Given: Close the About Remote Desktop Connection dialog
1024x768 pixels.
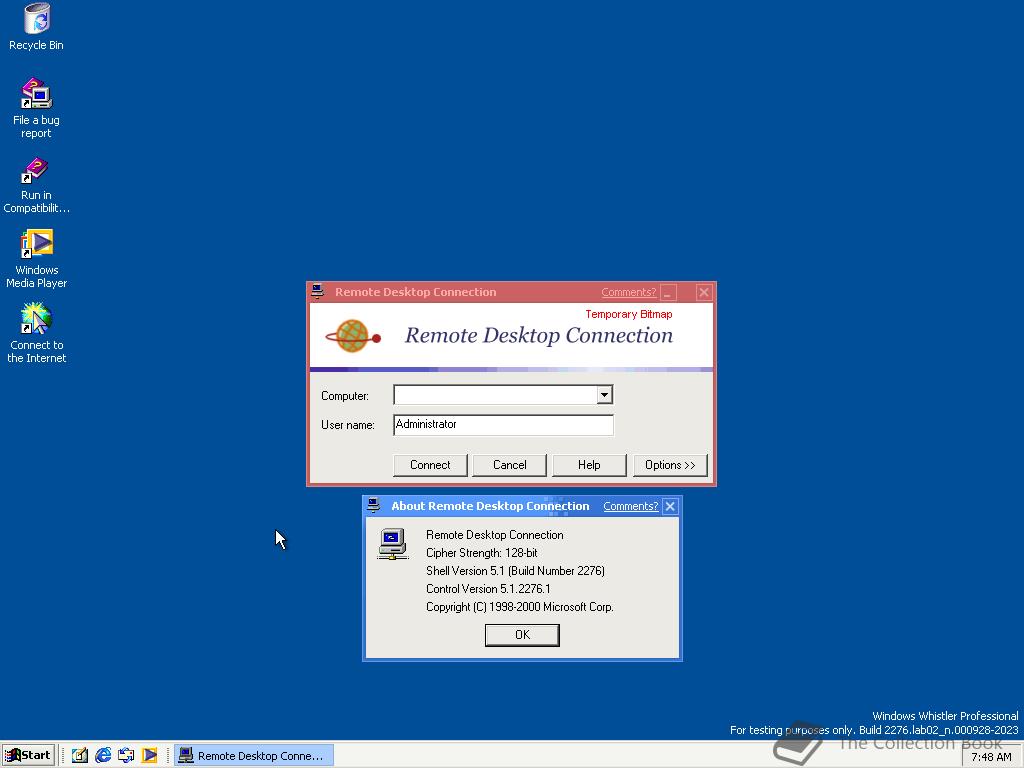Looking at the screenshot, I should [x=670, y=506].
